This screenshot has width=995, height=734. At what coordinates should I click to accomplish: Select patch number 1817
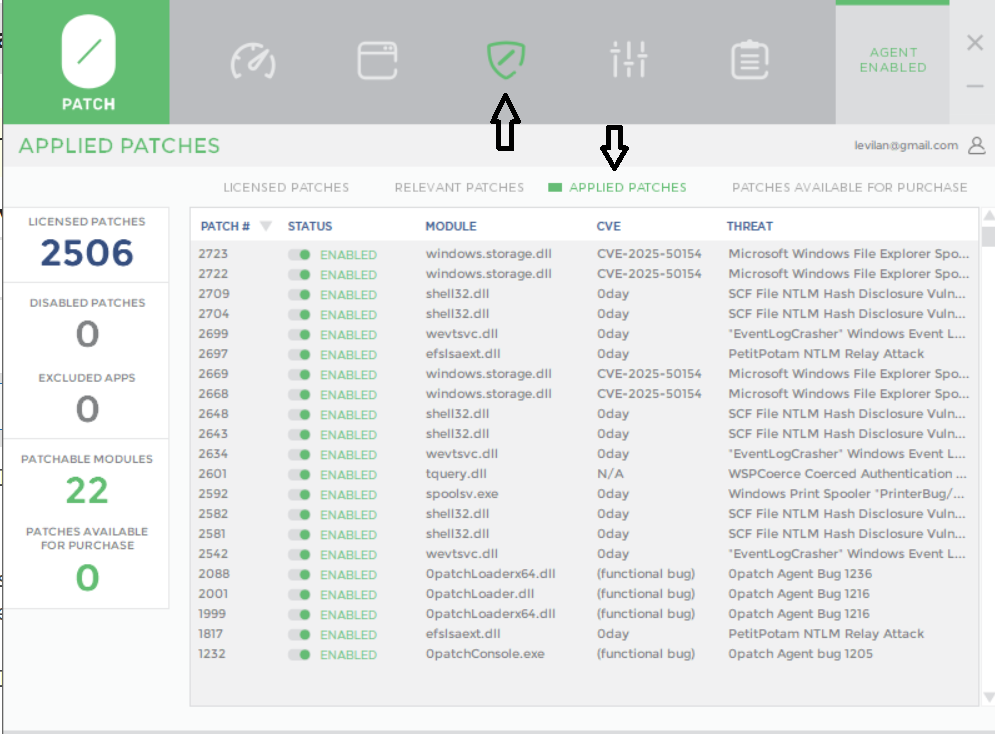[210, 634]
